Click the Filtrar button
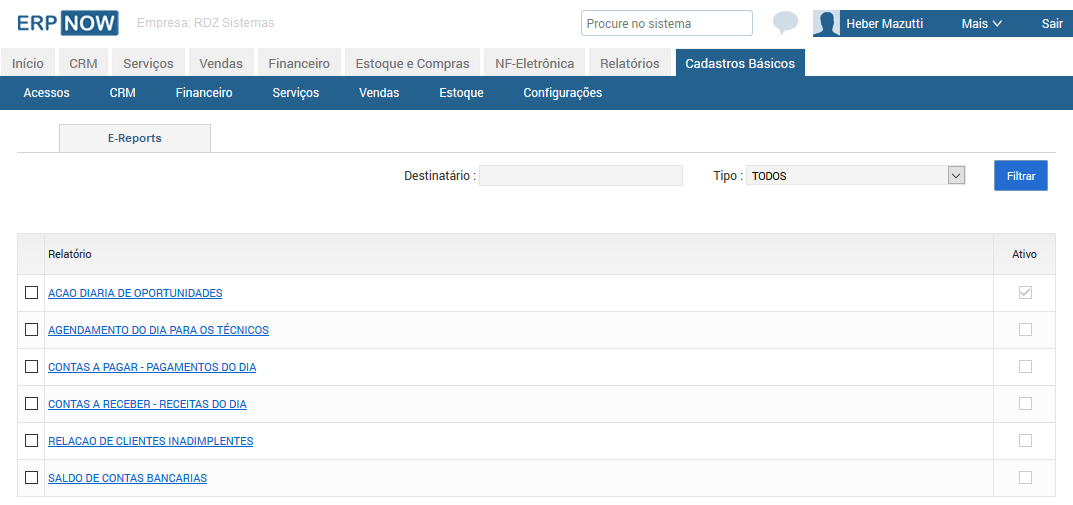 pos(1020,176)
